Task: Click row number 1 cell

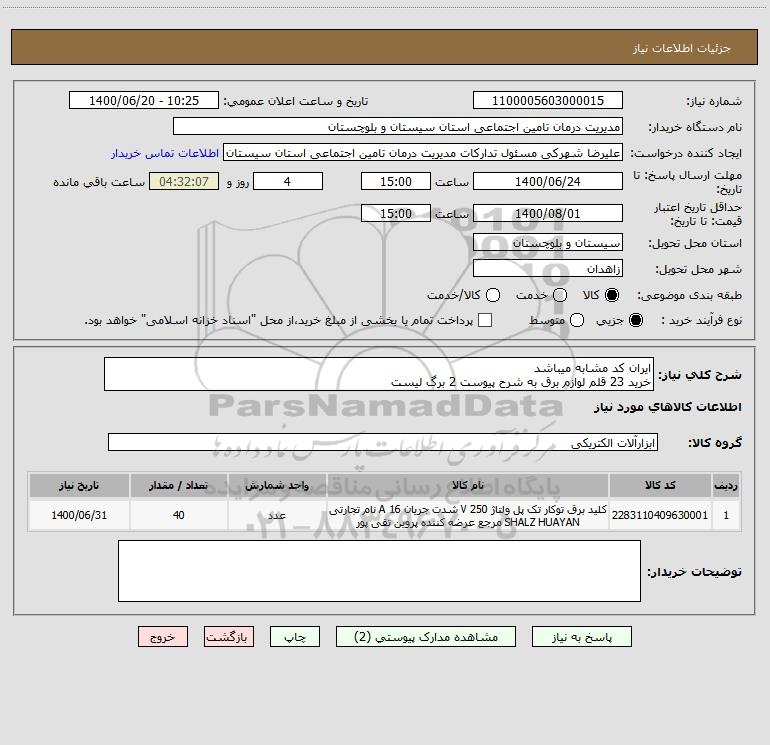Action: [x=726, y=515]
